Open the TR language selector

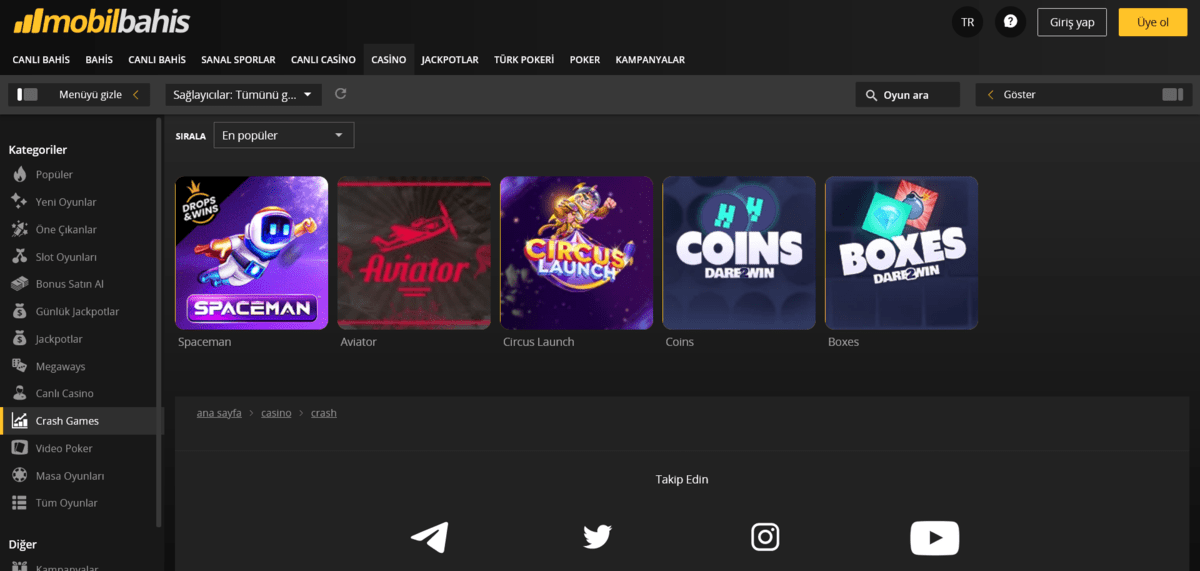pos(967,22)
